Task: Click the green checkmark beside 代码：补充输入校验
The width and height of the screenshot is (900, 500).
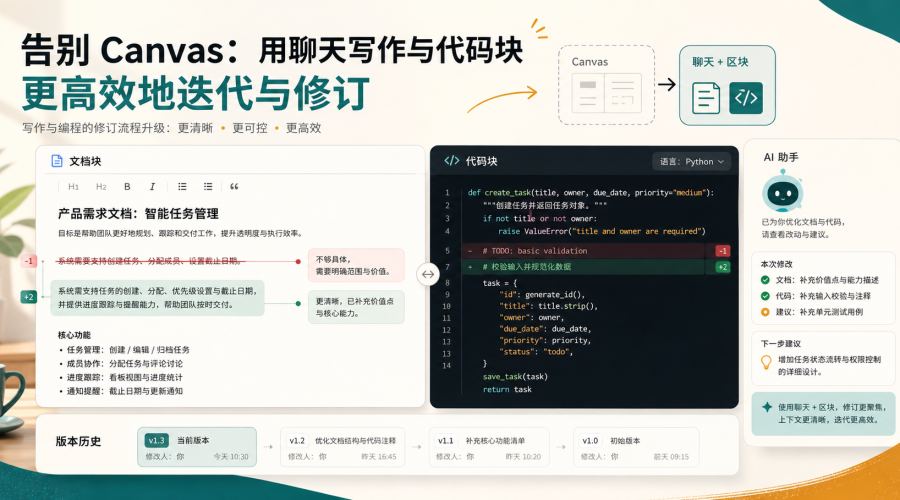Action: tap(765, 296)
